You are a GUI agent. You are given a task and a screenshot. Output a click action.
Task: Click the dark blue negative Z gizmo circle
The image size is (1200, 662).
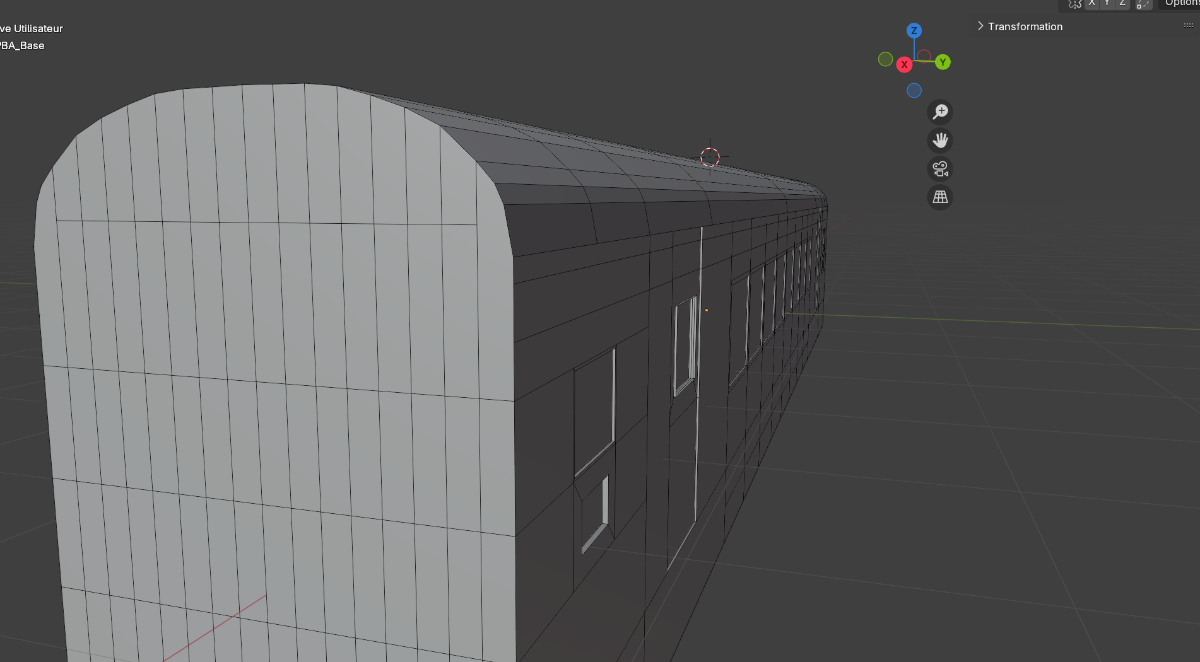coord(914,91)
